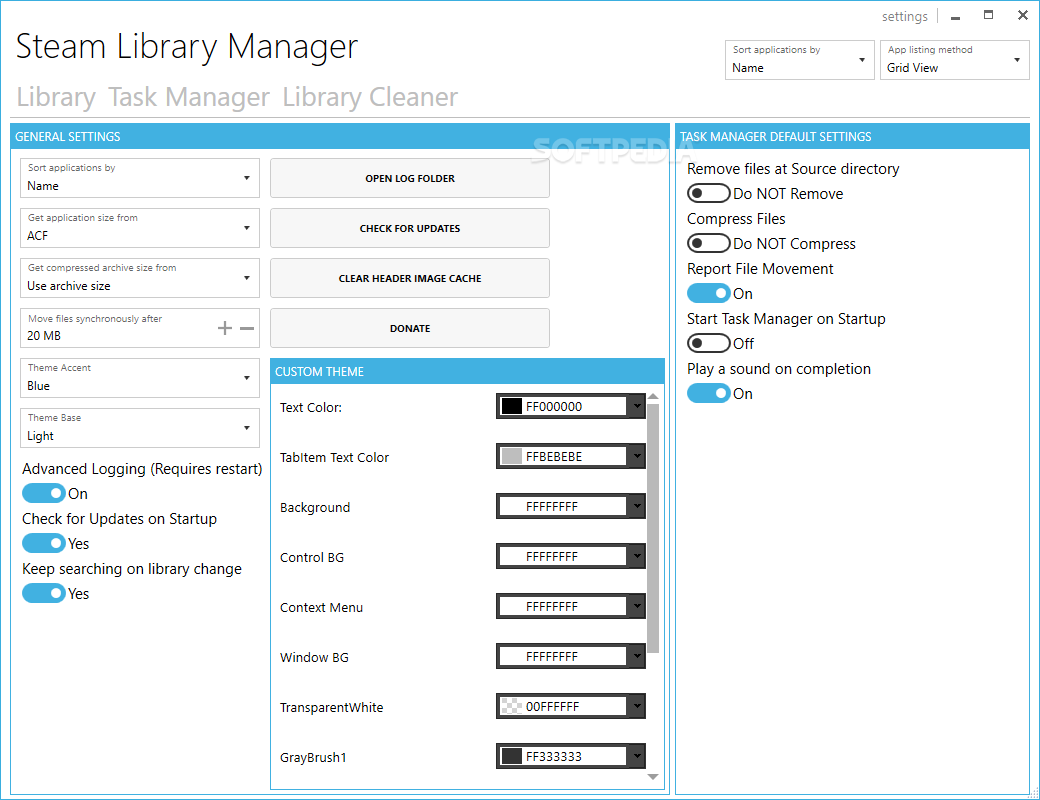Image resolution: width=1040 pixels, height=800 pixels.
Task: Click Clear Header Image Cache button
Action: (410, 278)
